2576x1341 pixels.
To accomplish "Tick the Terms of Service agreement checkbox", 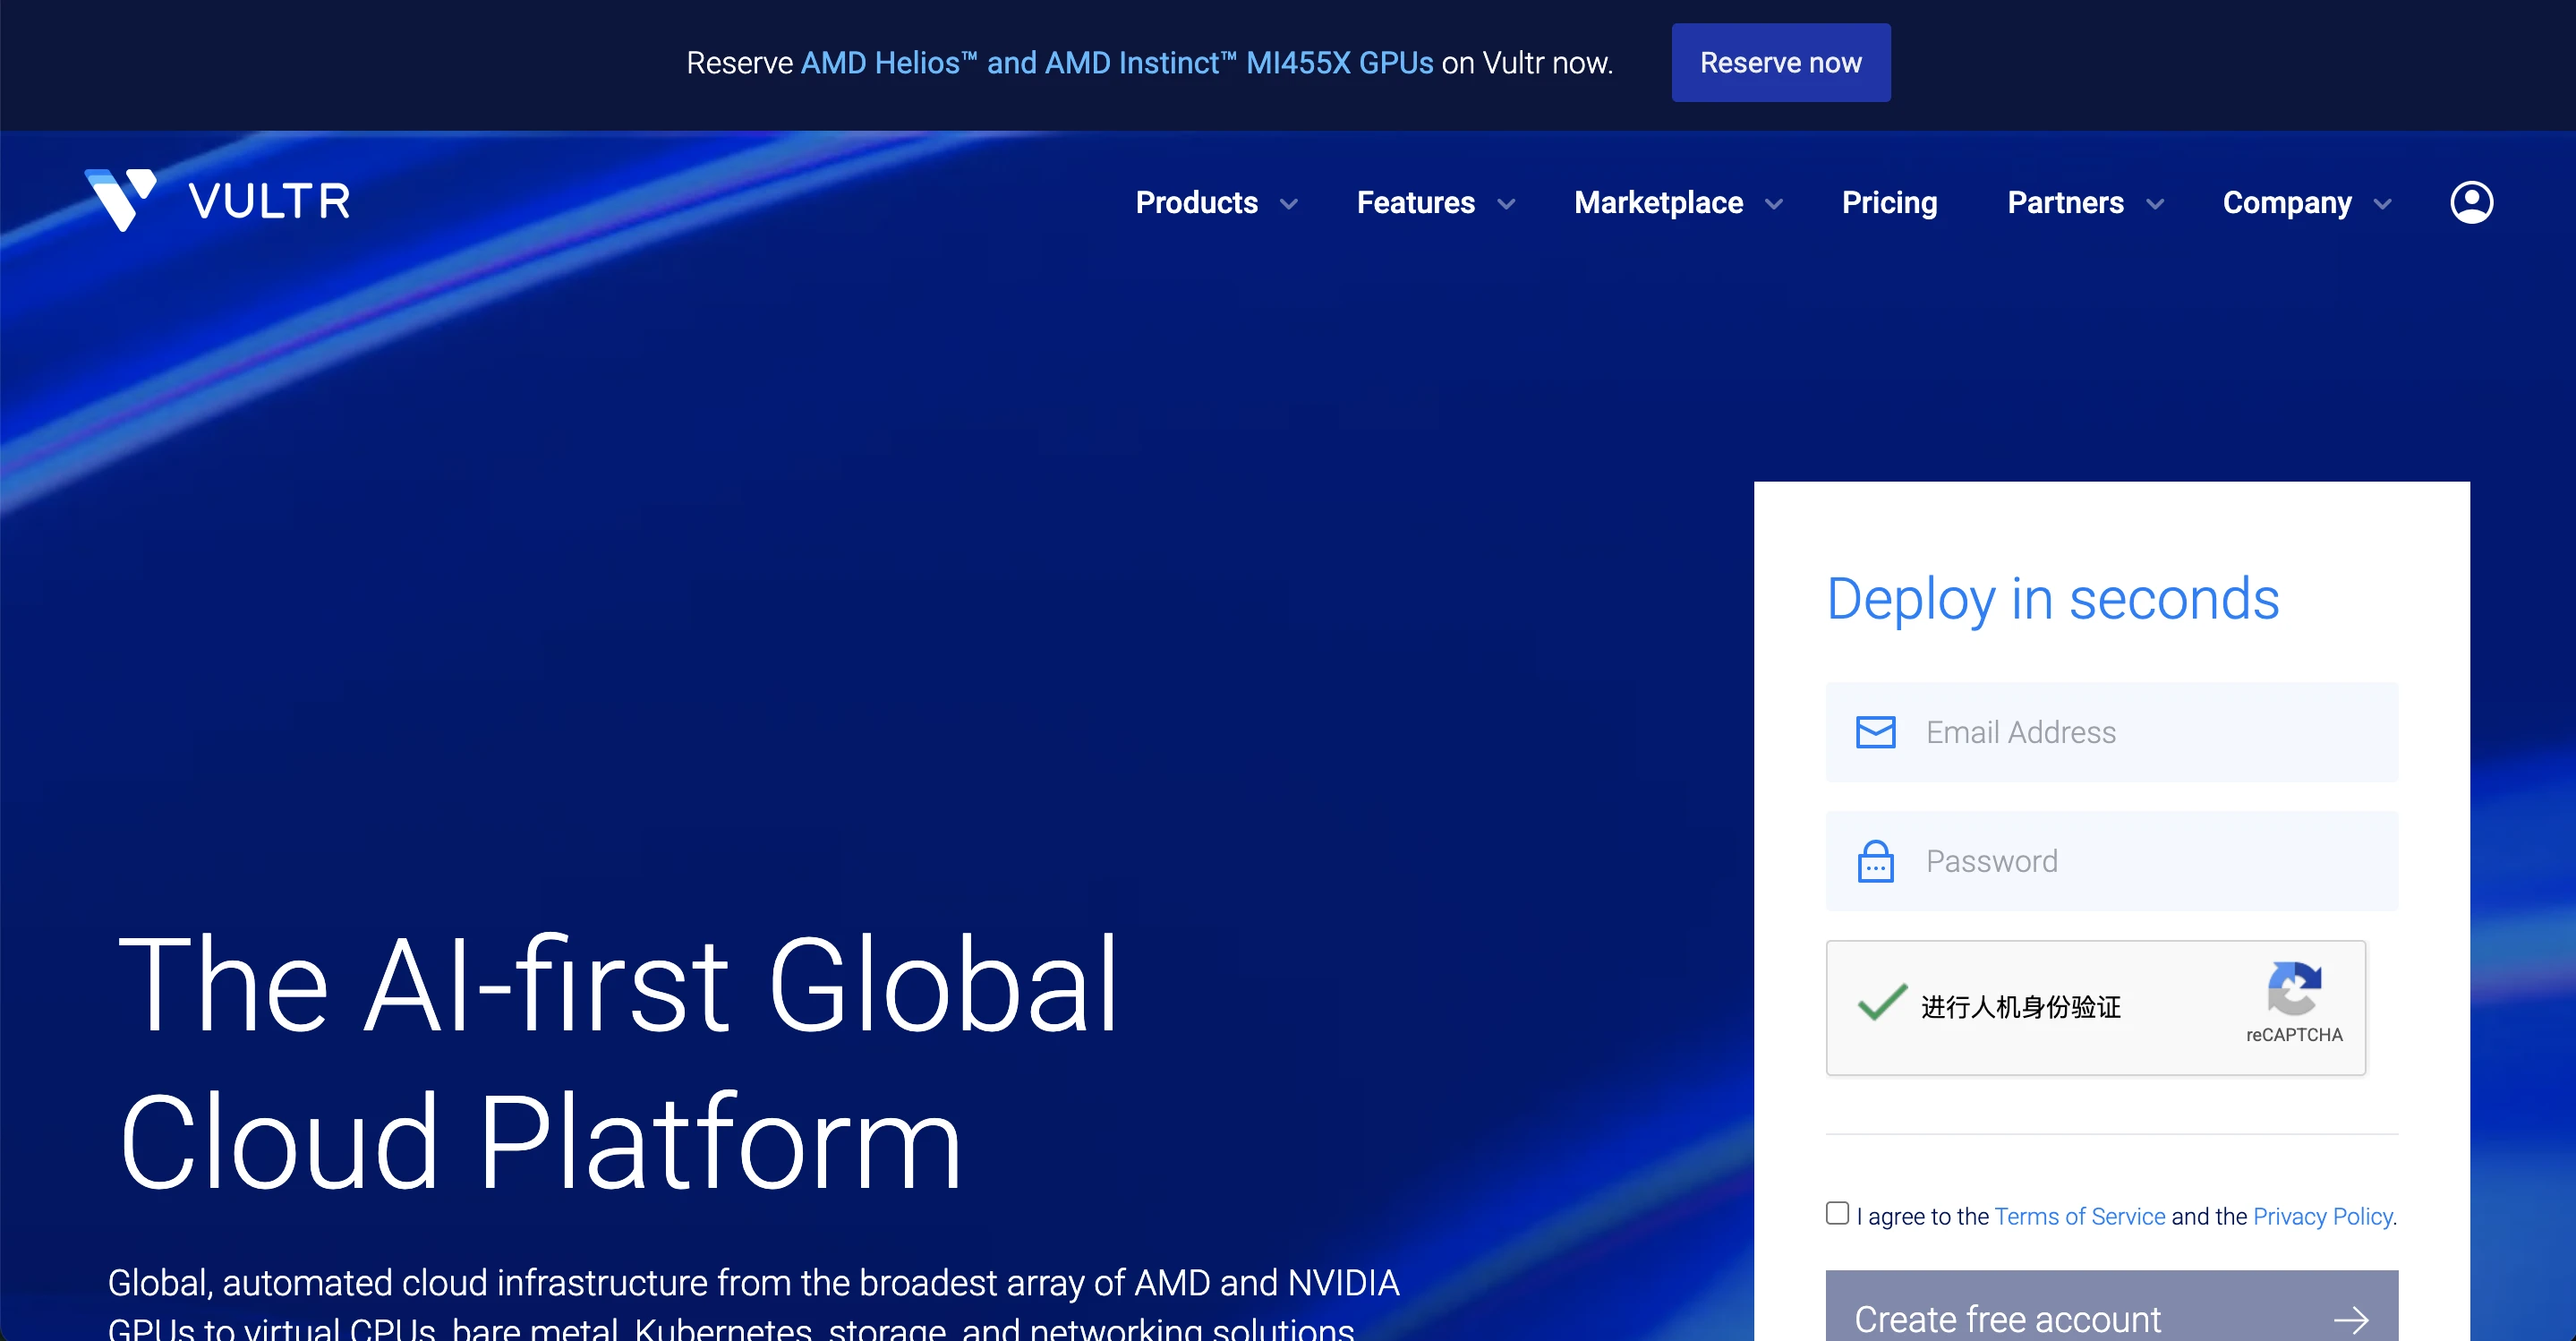I will [x=1837, y=1213].
